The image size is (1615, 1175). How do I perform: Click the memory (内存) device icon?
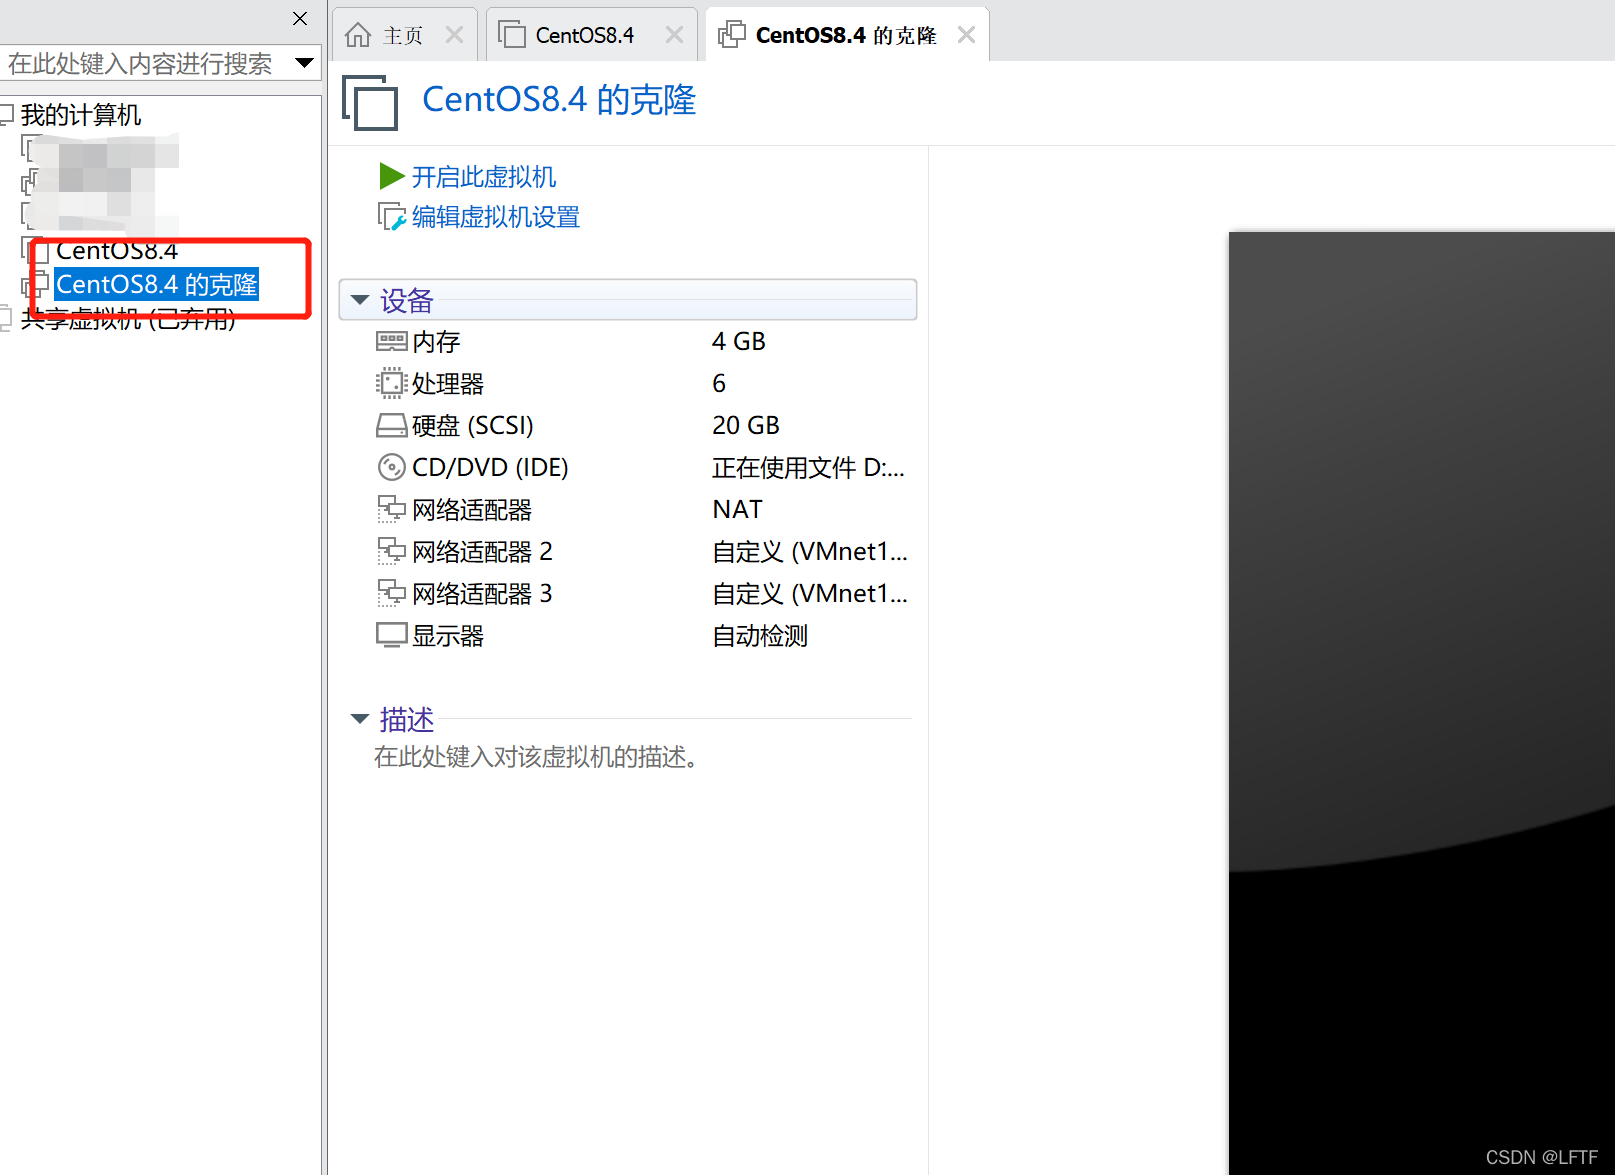click(x=391, y=342)
